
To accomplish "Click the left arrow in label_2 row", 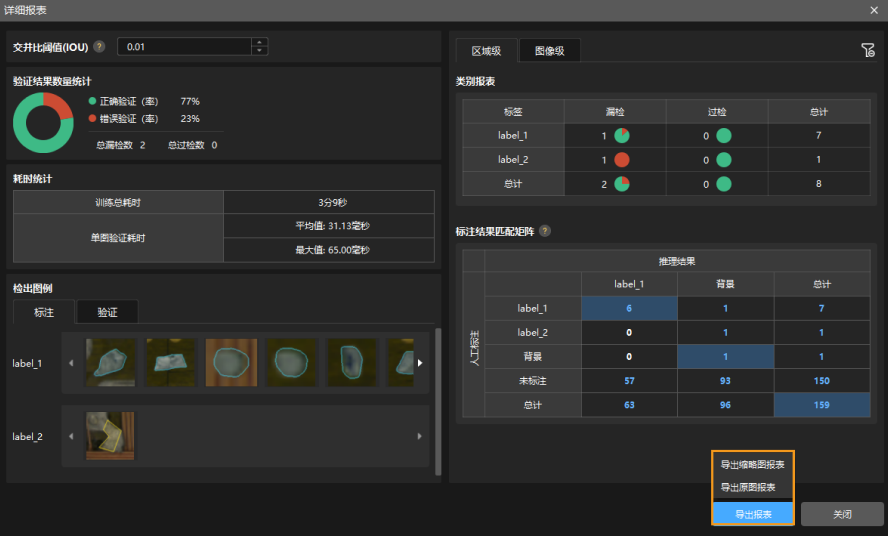I will point(71,436).
